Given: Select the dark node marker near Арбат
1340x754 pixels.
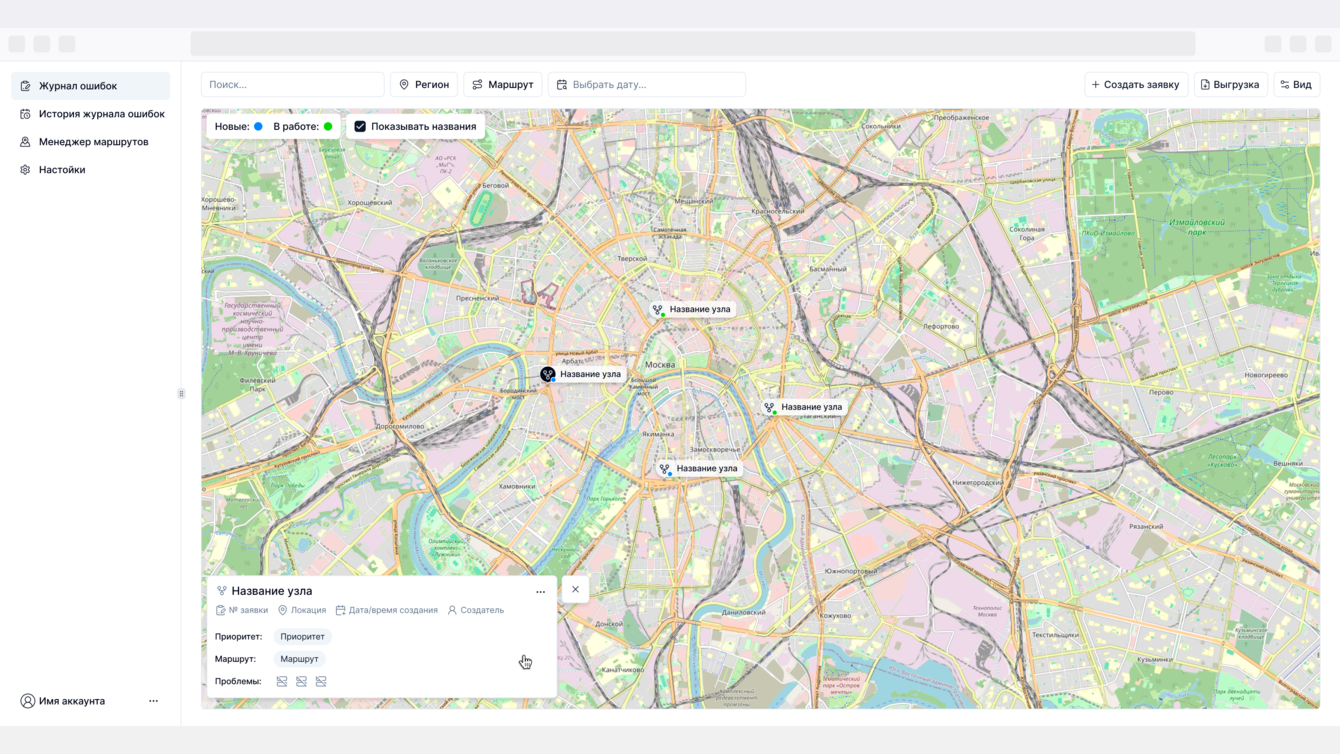Looking at the screenshot, I should (x=548, y=374).
